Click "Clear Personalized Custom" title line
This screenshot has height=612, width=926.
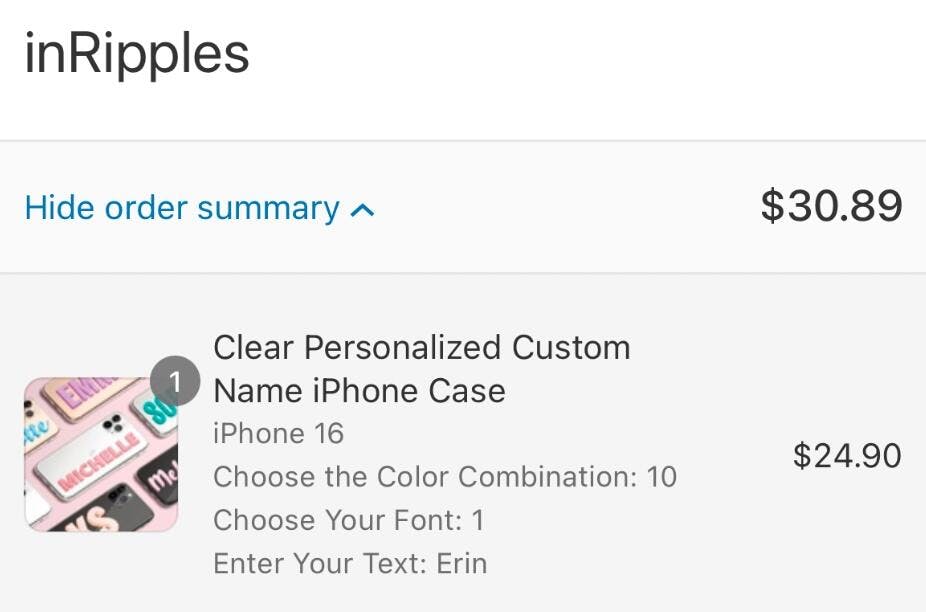click(421, 348)
